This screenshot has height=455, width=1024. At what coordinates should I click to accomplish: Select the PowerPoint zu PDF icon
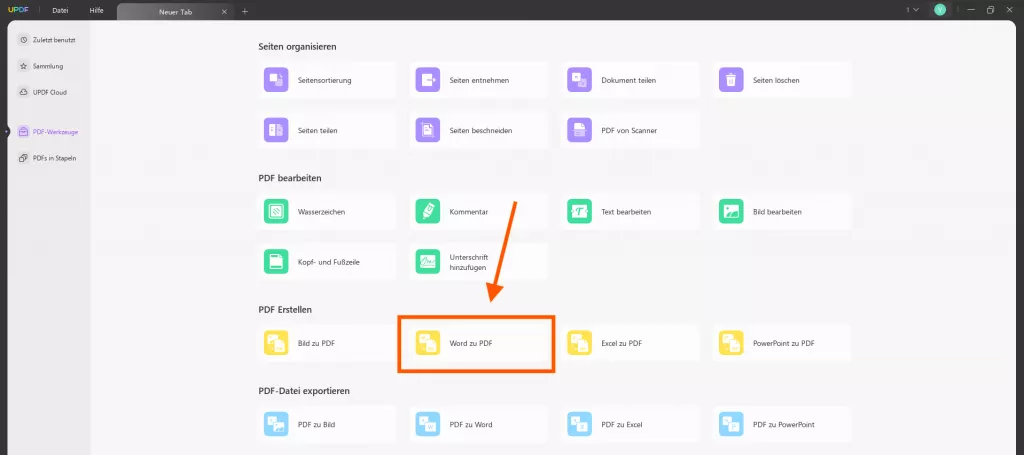click(731, 343)
